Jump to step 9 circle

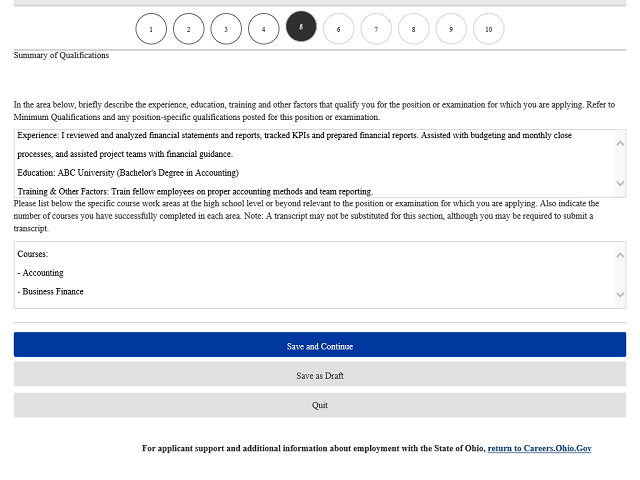click(451, 29)
